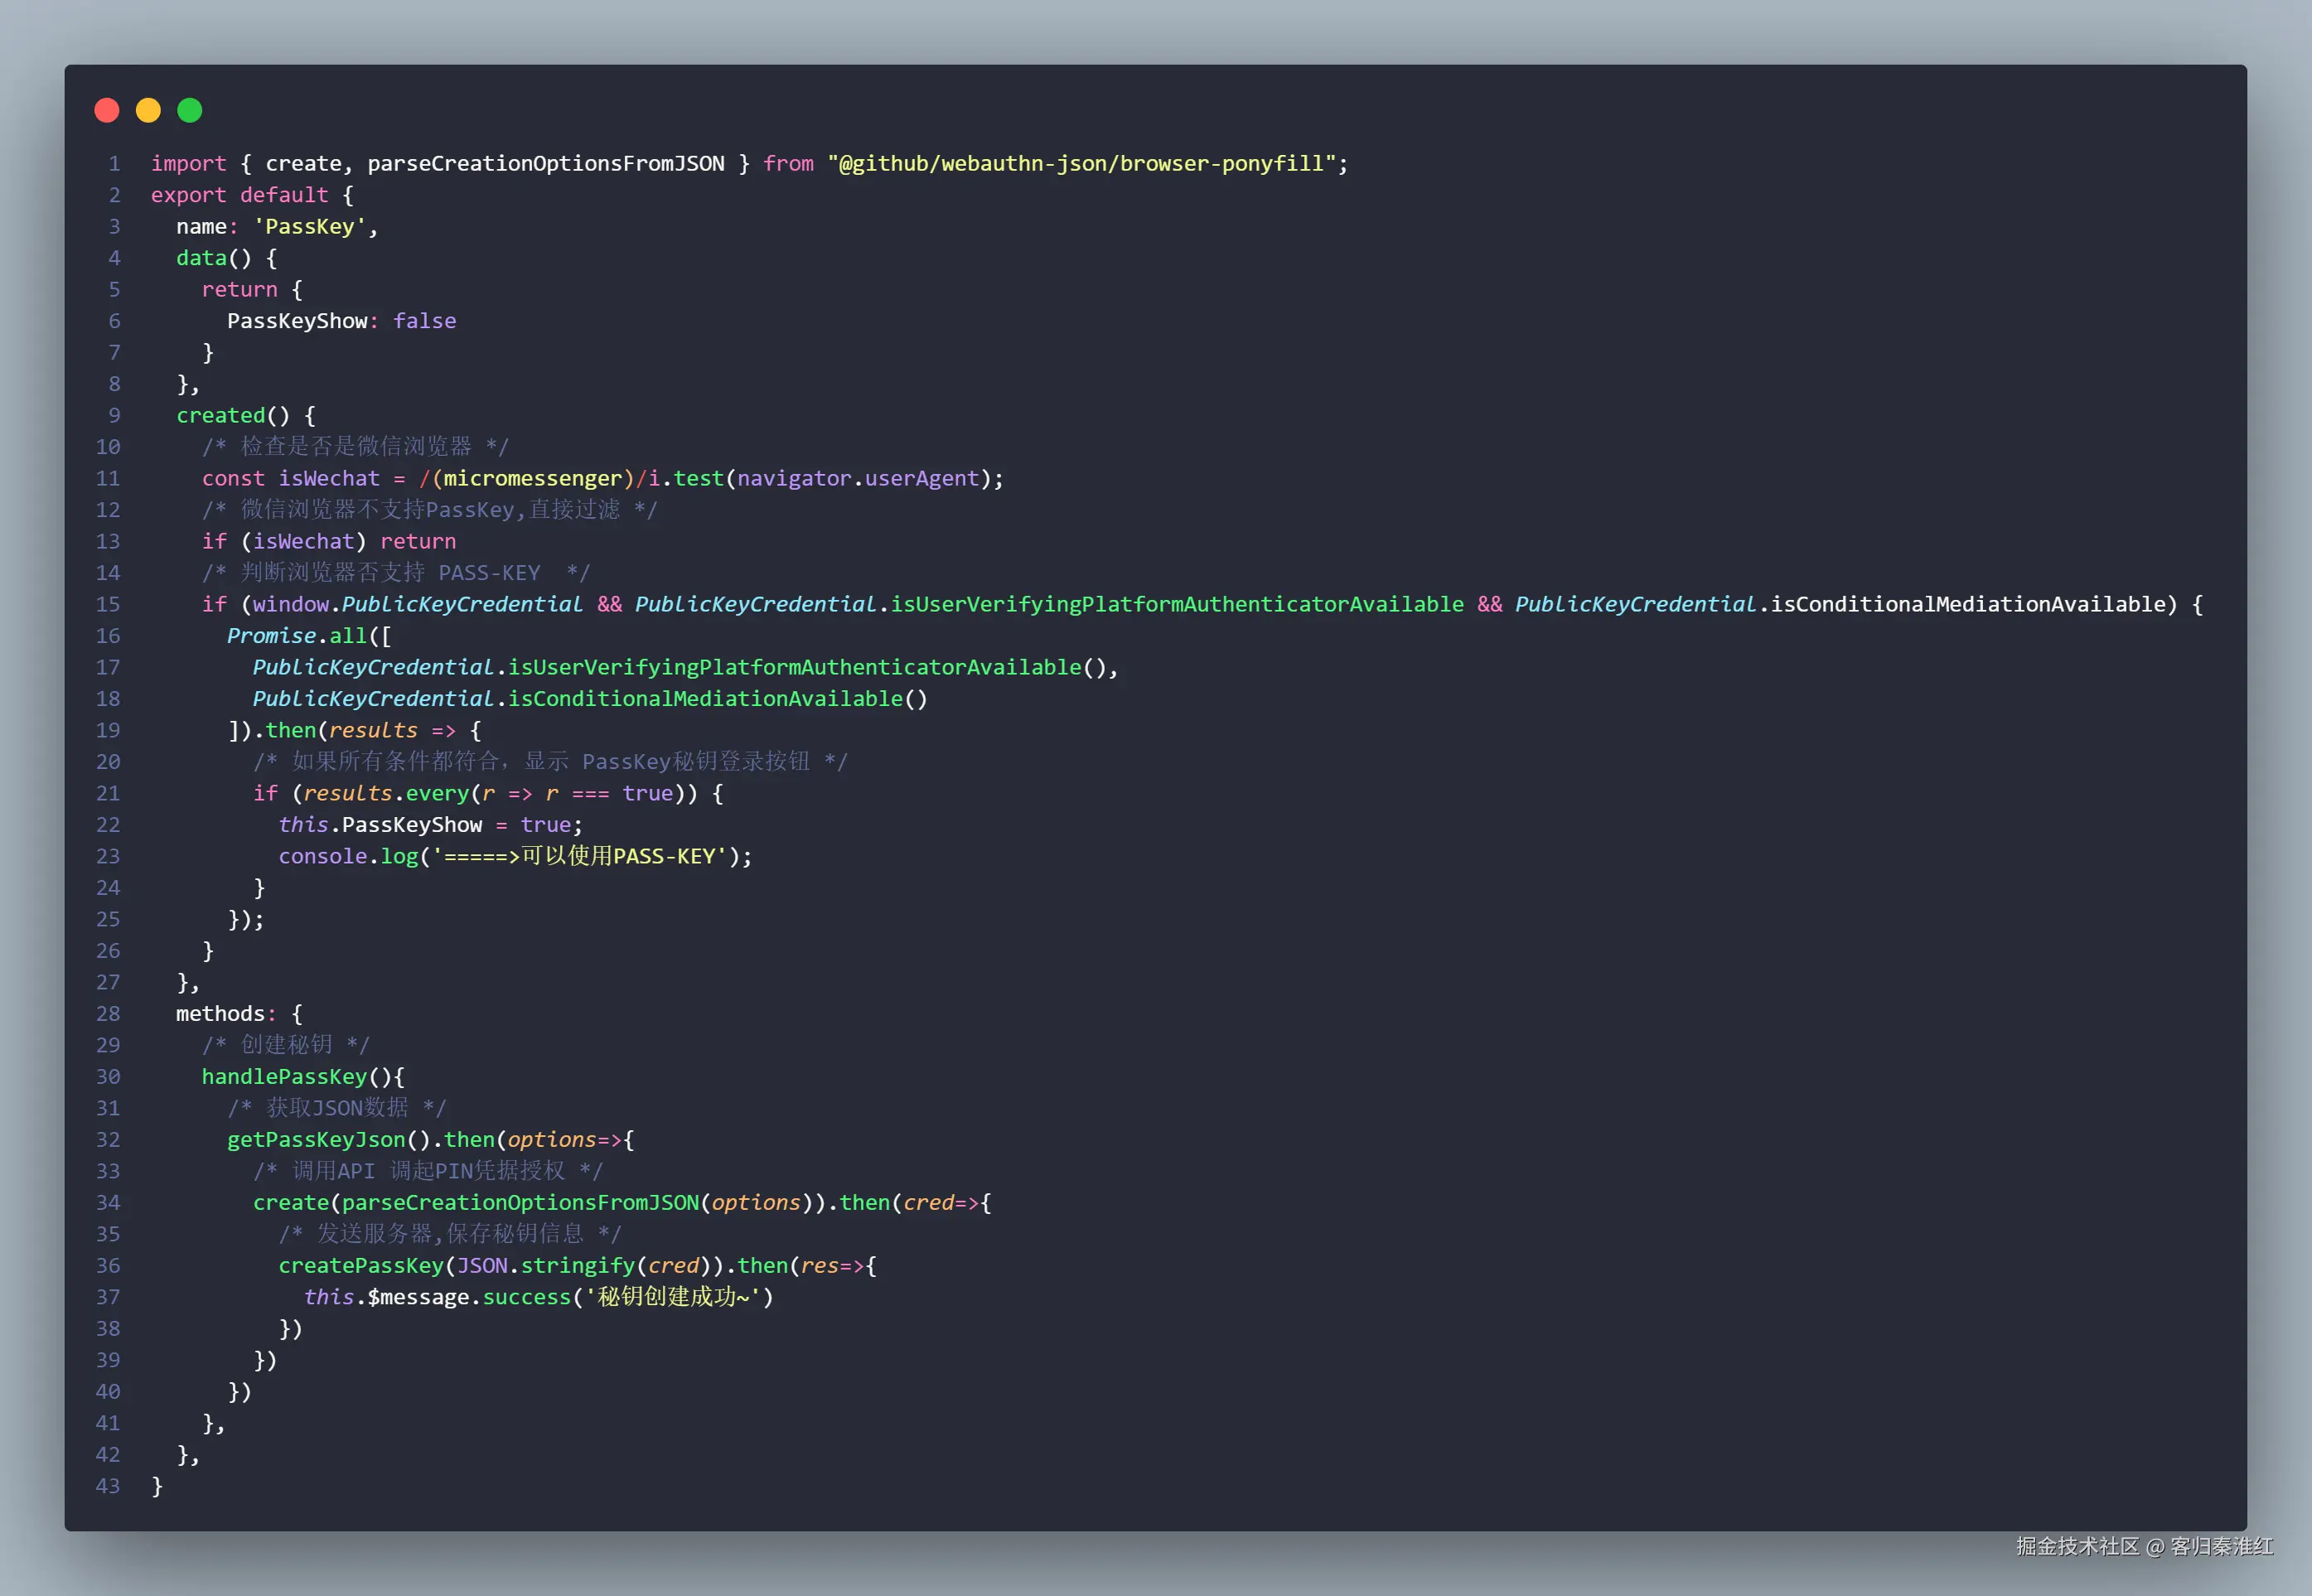Click the getPassKeyJson function call

(316, 1139)
